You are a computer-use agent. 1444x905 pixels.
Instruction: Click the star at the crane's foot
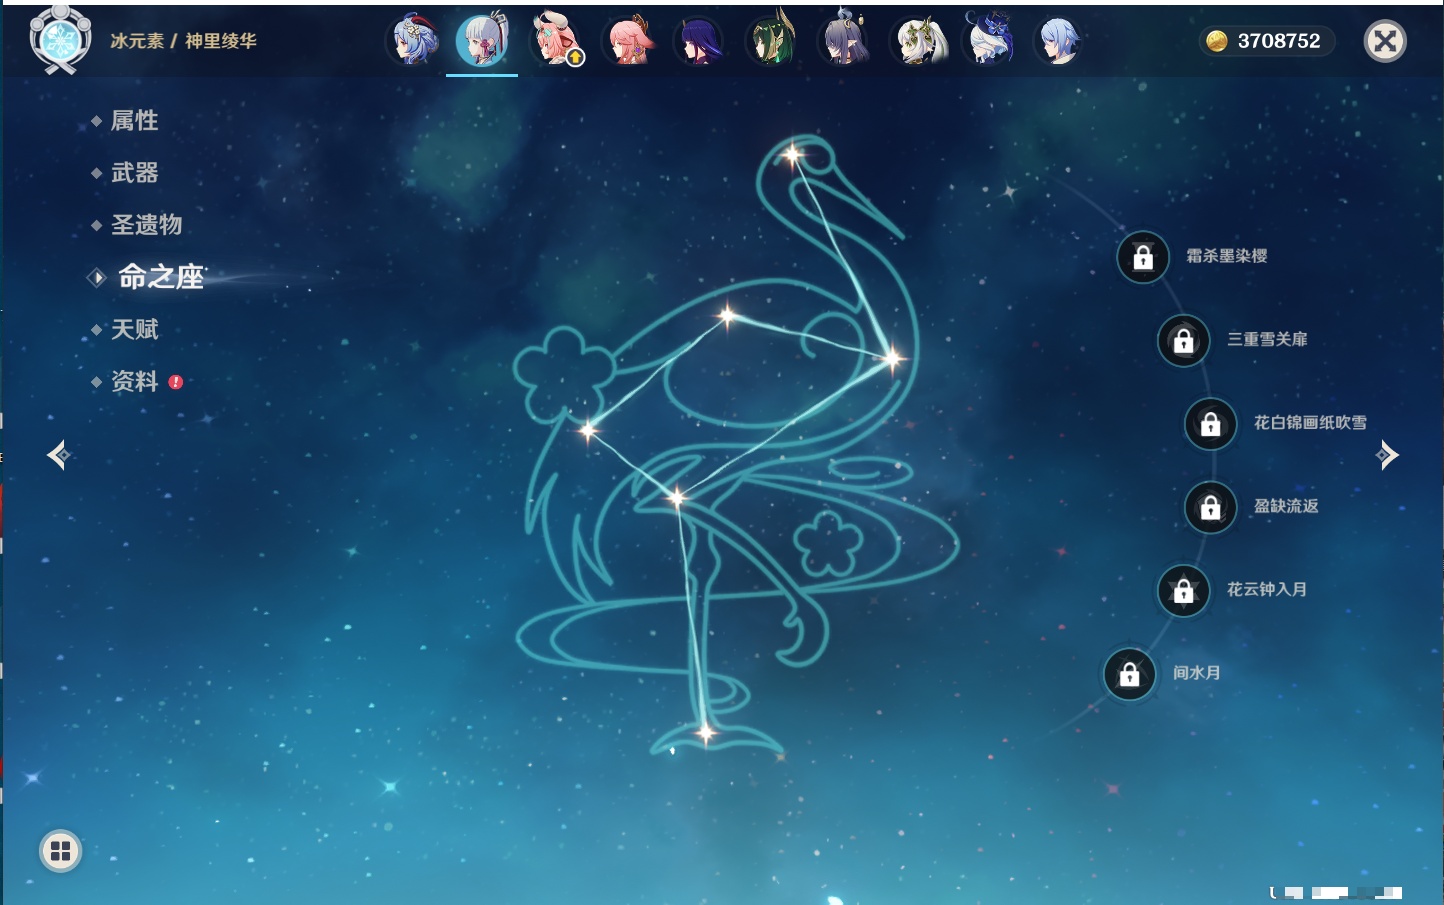705,734
